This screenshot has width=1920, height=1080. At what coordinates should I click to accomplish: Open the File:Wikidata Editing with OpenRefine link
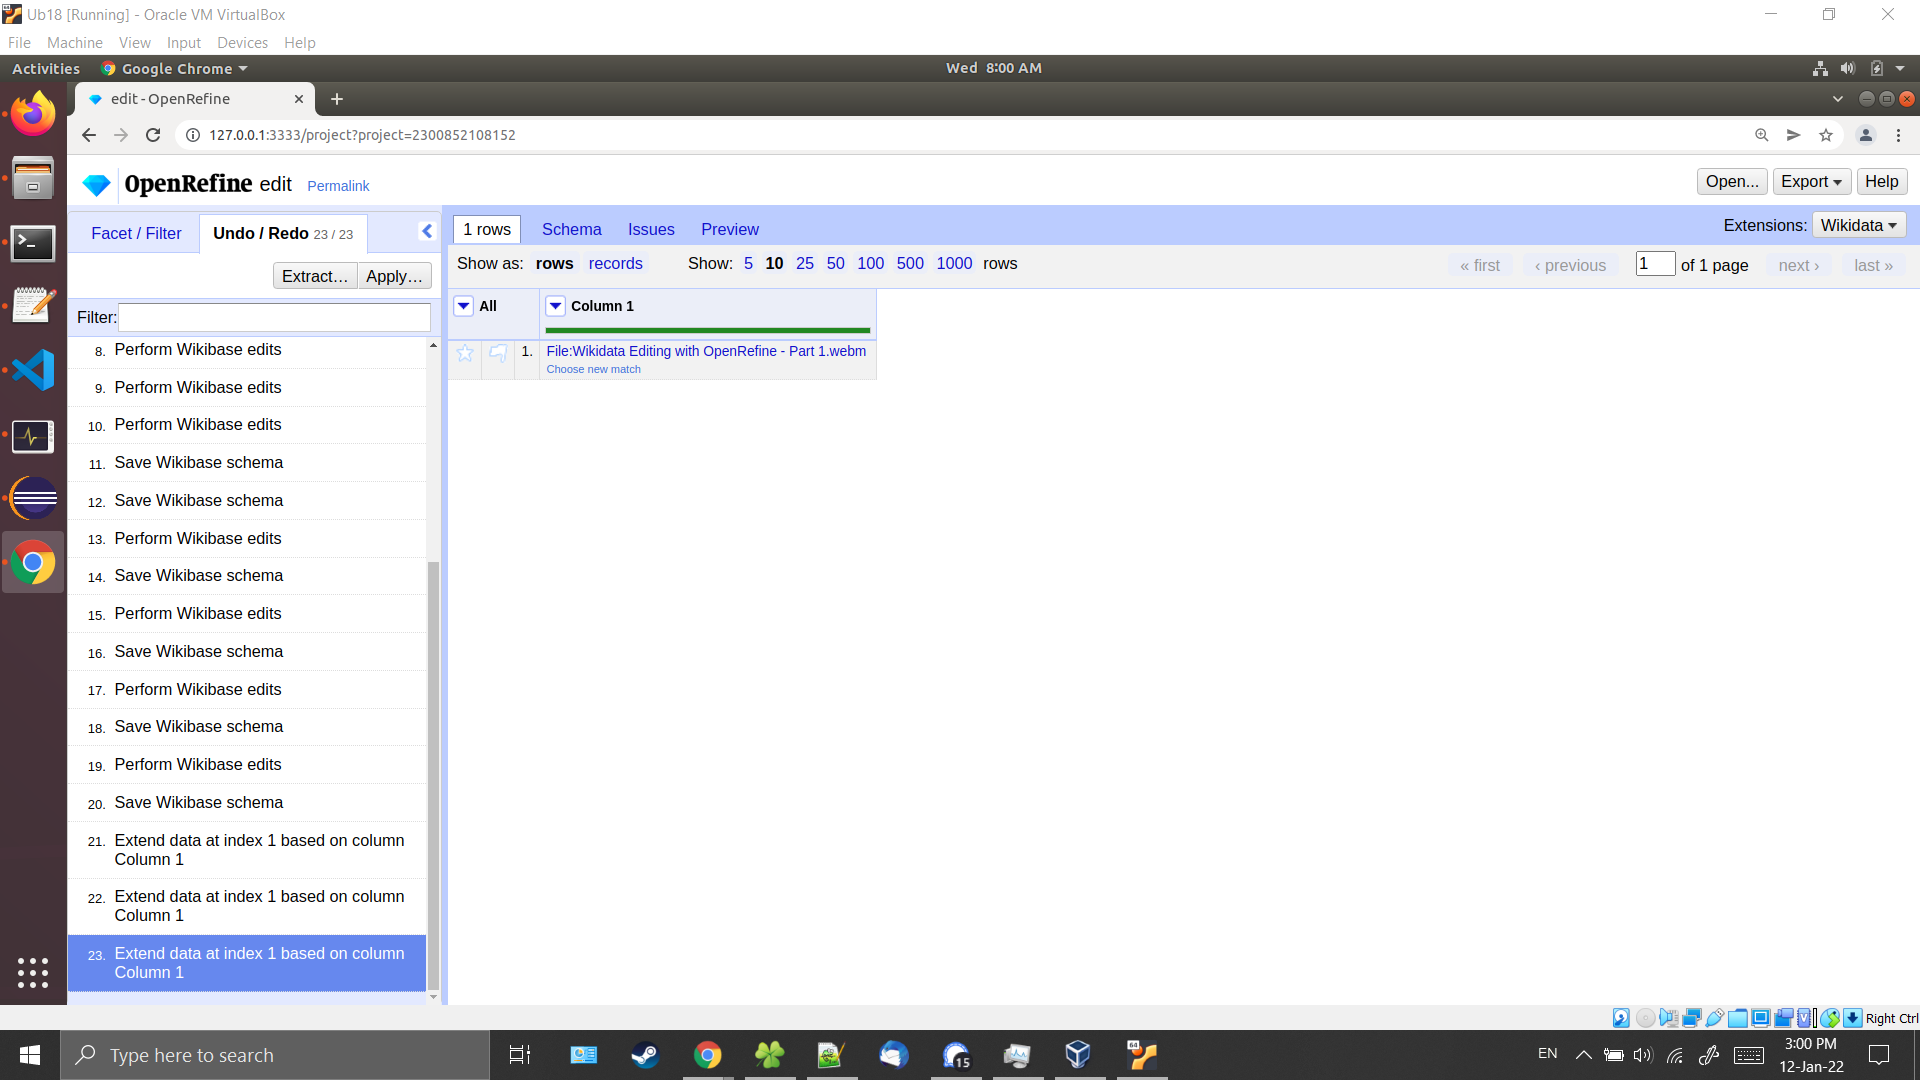[x=706, y=351]
